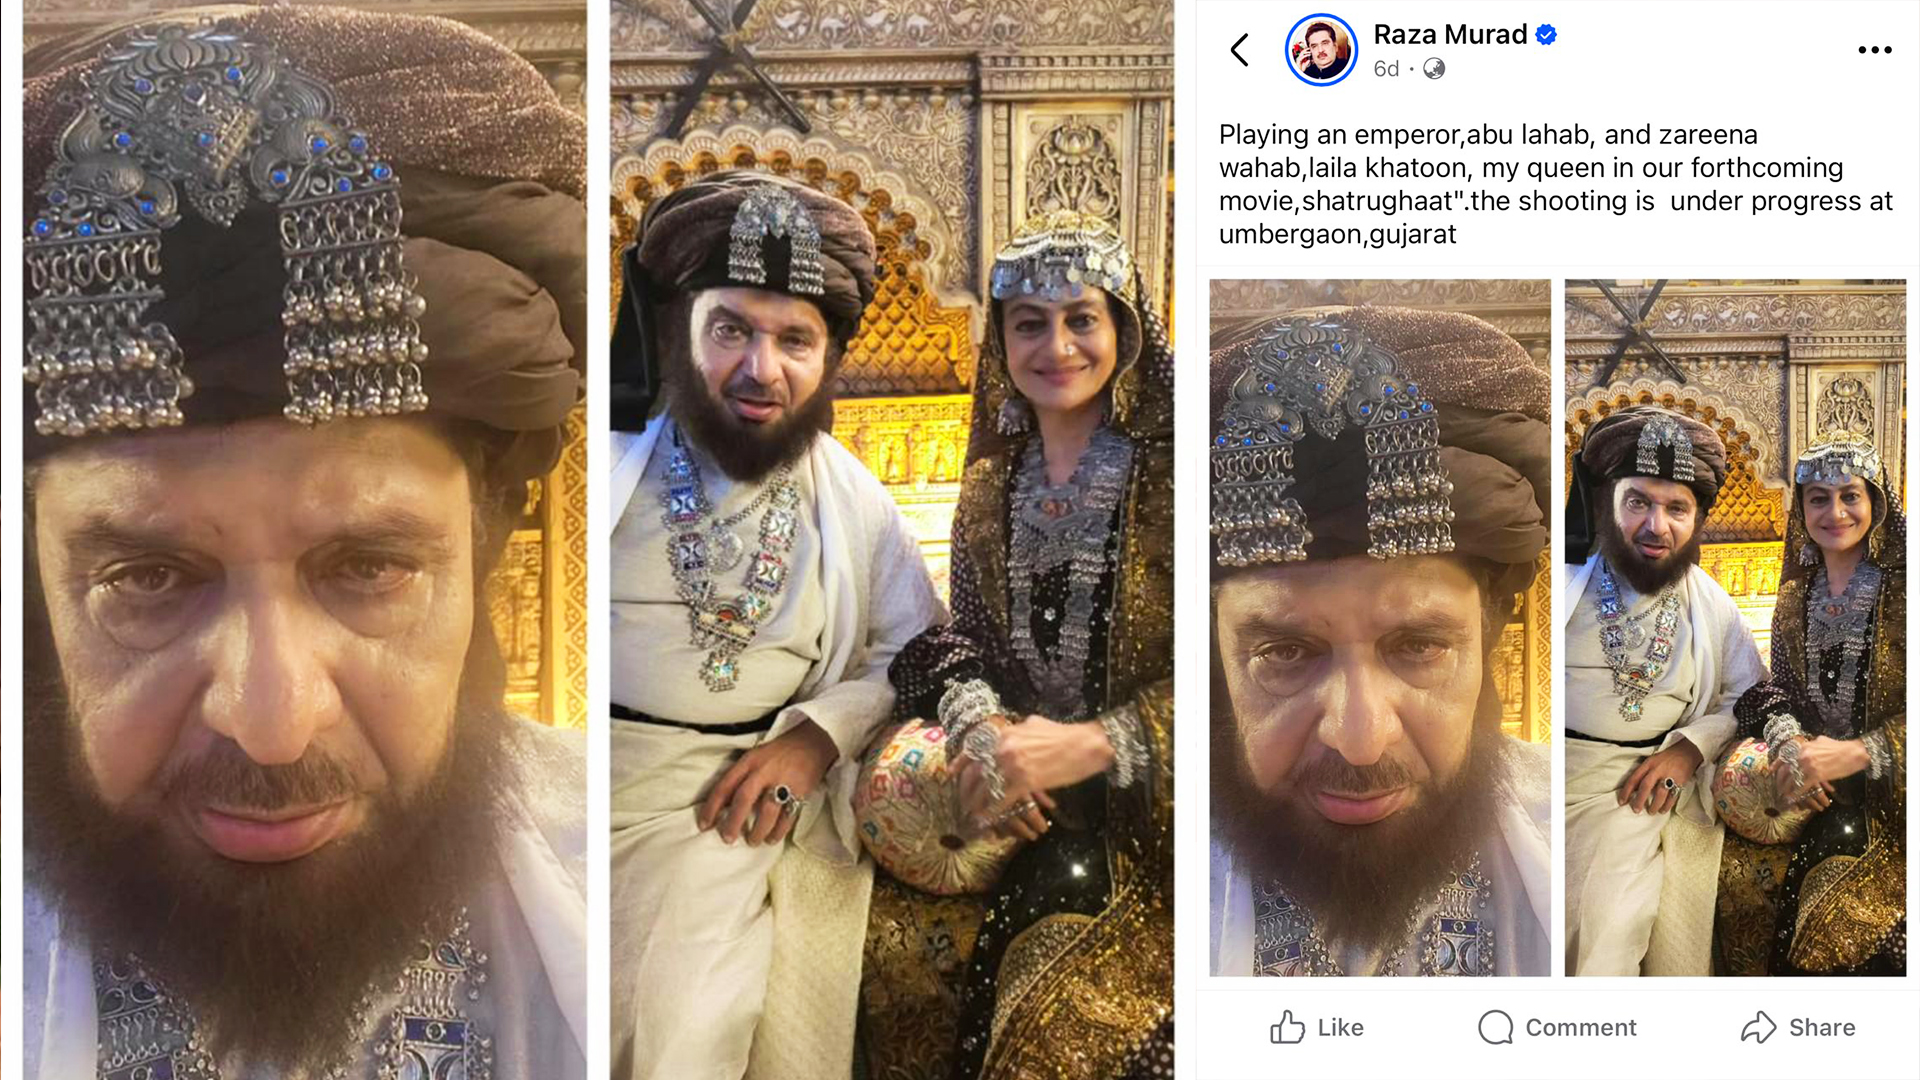This screenshot has width=1920, height=1080.
Task: Open Raza Murad's profile picture
Action: (1321, 50)
